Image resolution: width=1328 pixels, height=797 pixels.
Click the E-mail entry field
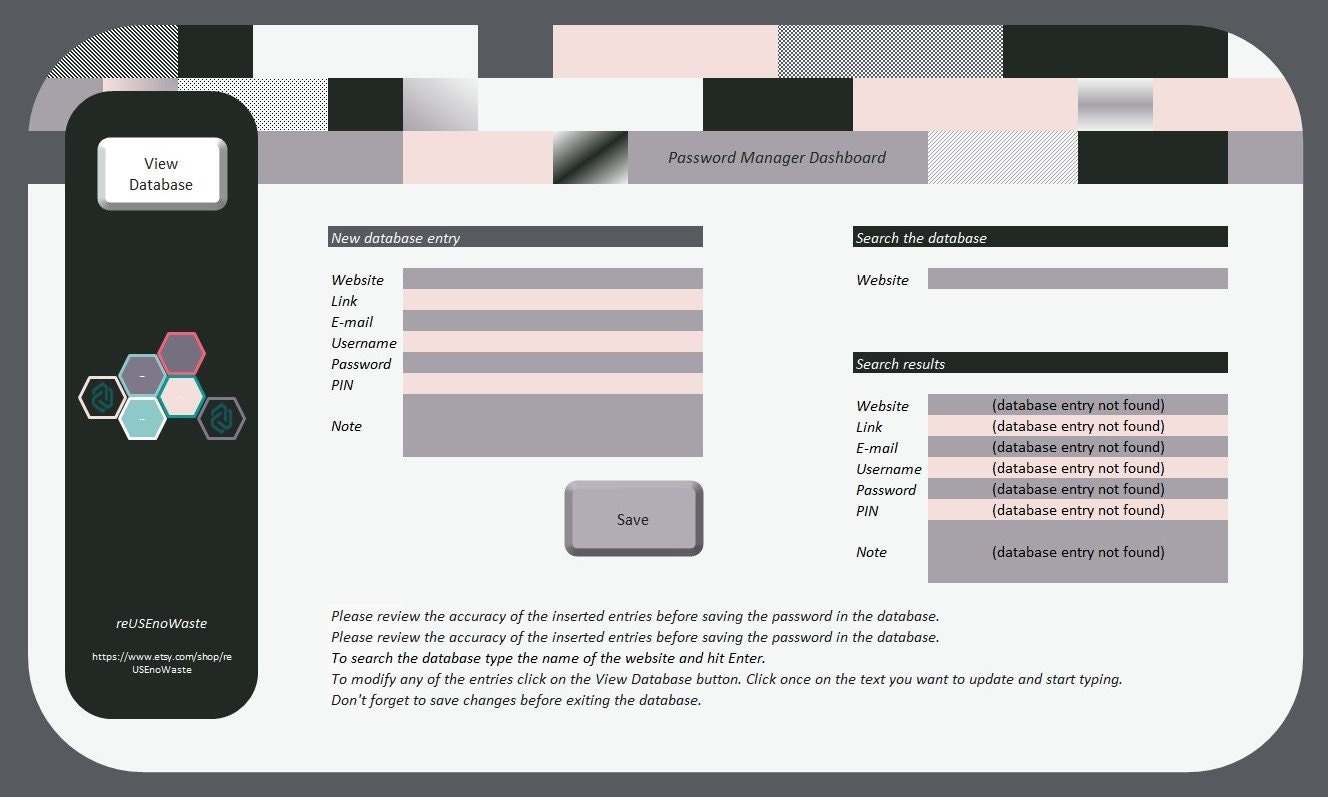tap(551, 320)
